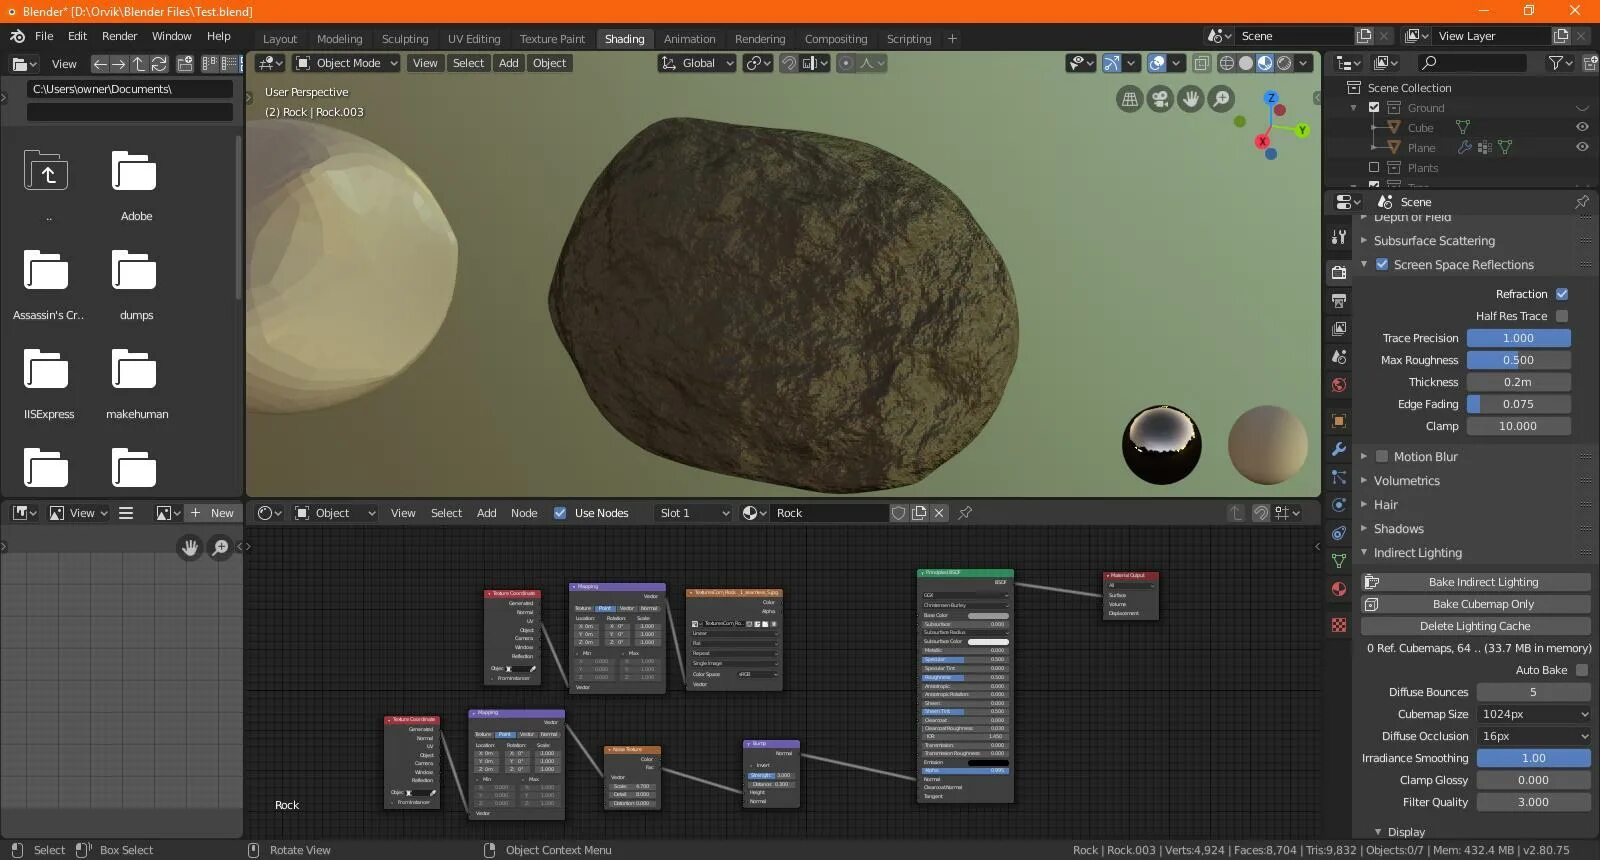Switch to the Sculpting workspace tab
The height and width of the screenshot is (860, 1600).
404,39
